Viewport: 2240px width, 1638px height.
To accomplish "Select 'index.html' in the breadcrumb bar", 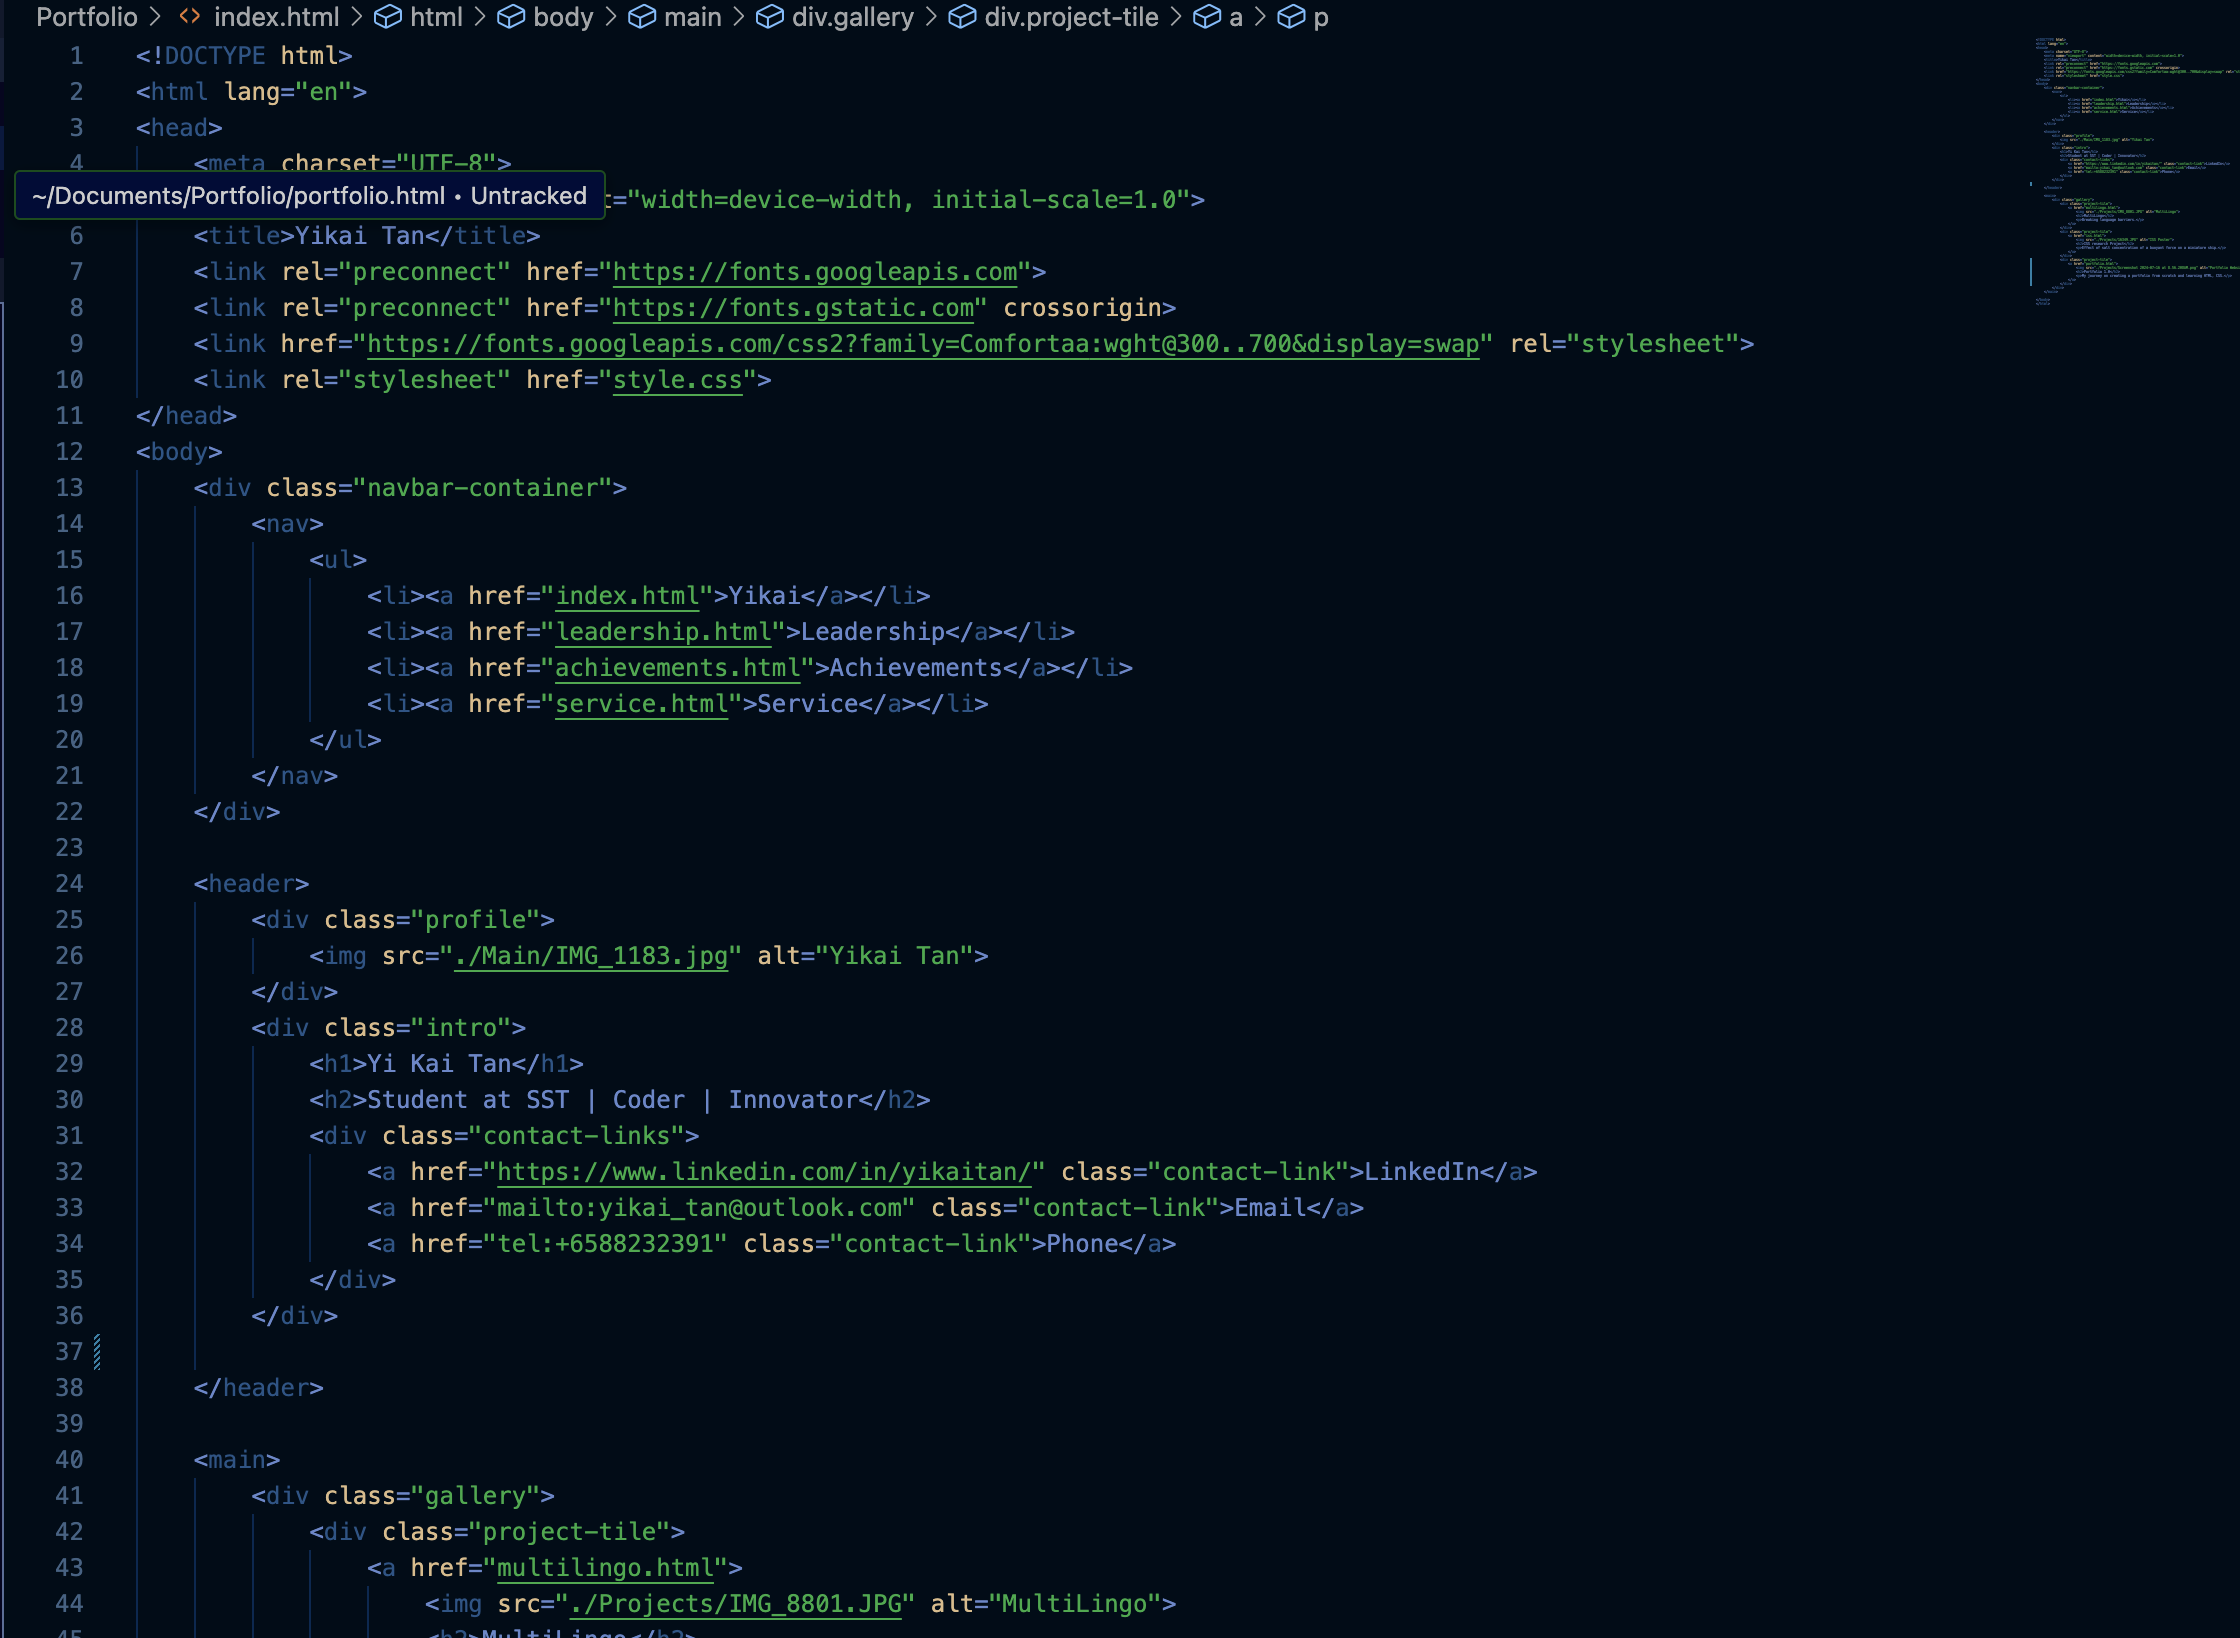I will (x=277, y=17).
